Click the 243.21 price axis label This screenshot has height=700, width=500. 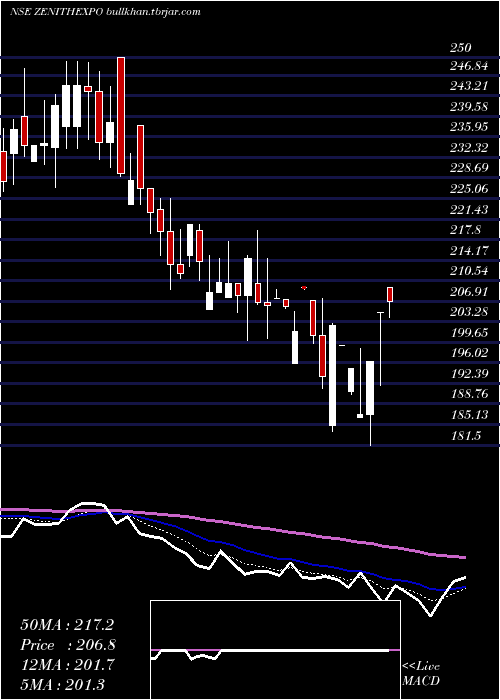pos(469,86)
